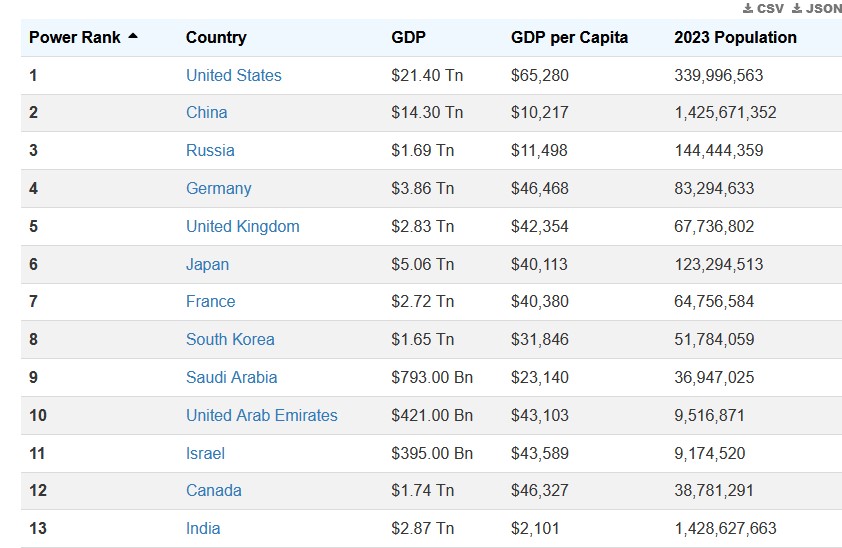The width and height of the screenshot is (842, 548).
Task: Click the Saudi Arabia link
Action: [231, 377]
